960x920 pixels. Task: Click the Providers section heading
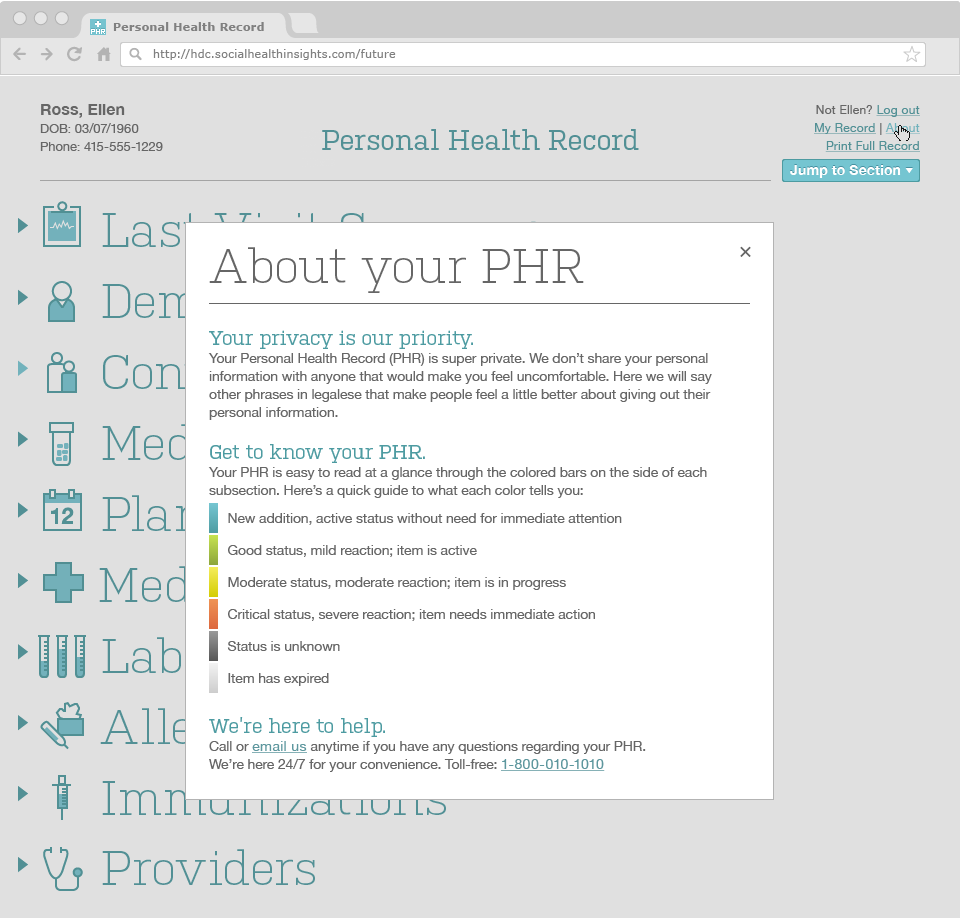click(209, 869)
